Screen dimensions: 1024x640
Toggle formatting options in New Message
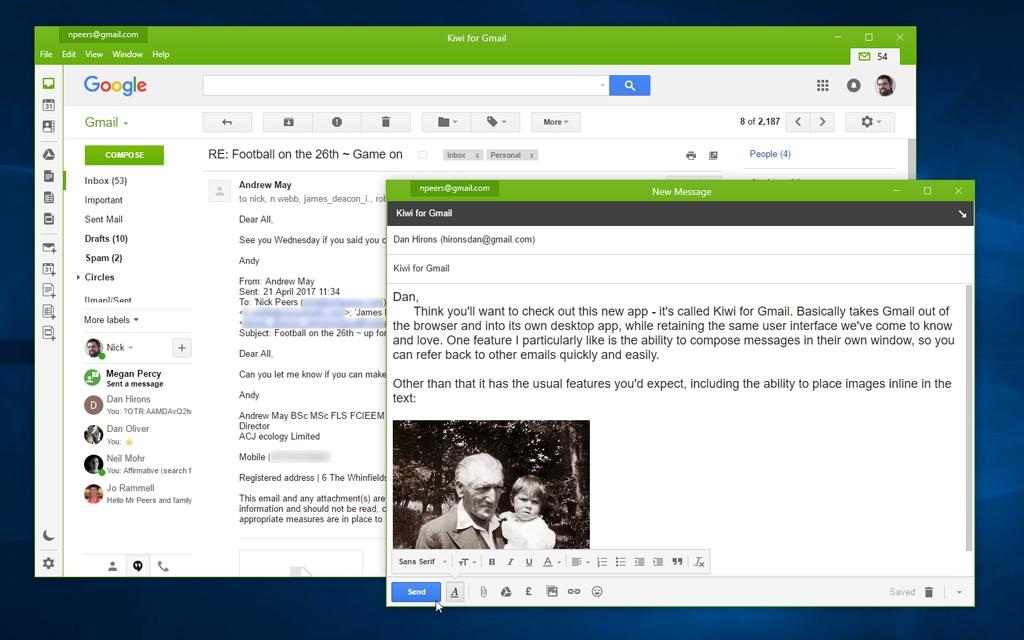(x=455, y=592)
